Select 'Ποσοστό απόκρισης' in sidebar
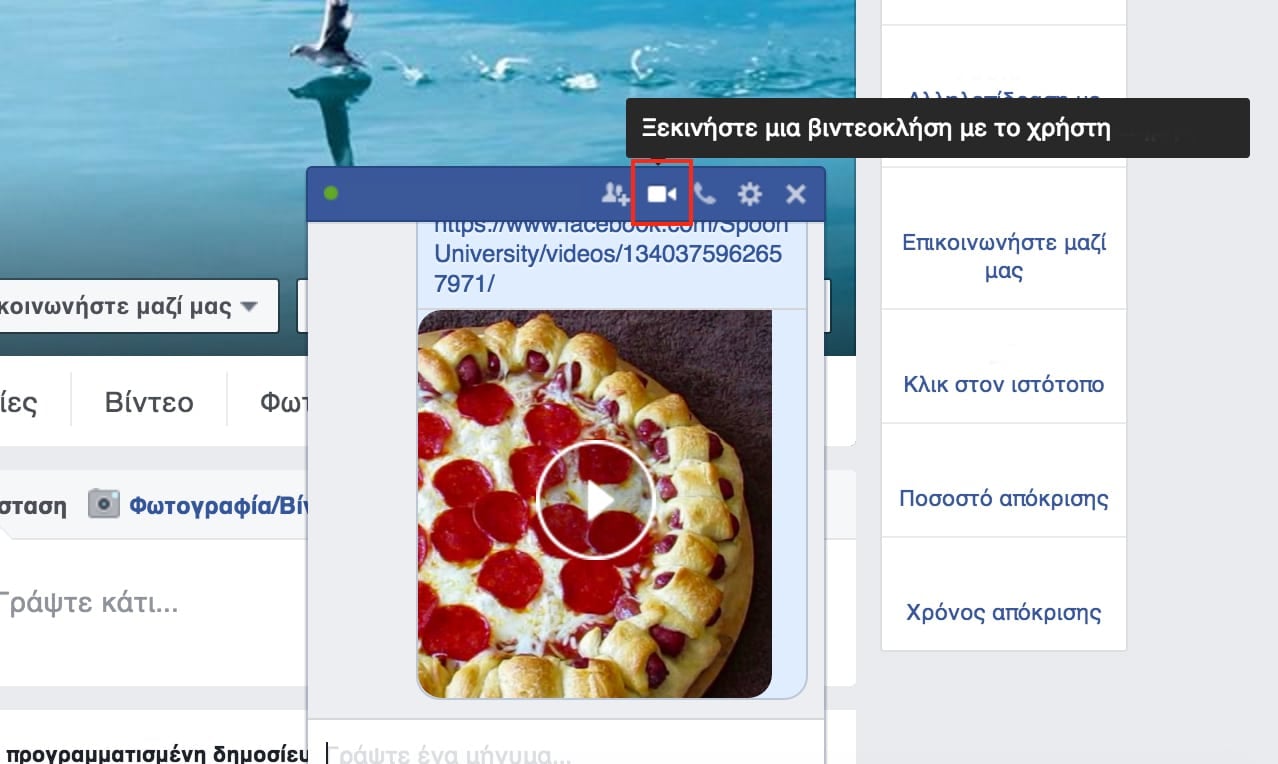The image size is (1278, 764). [1004, 498]
